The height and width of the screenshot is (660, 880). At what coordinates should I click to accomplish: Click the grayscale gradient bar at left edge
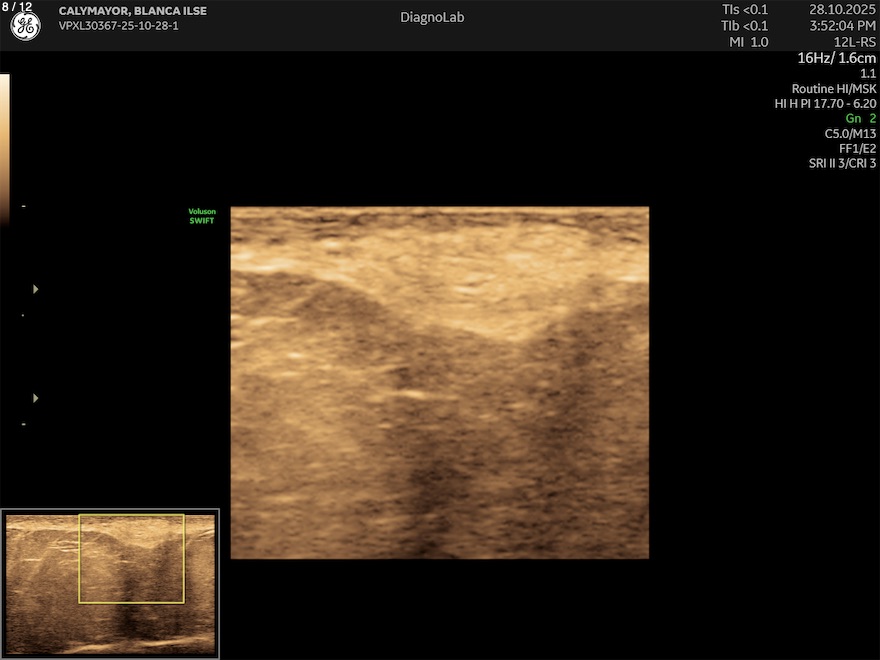(x=4, y=140)
